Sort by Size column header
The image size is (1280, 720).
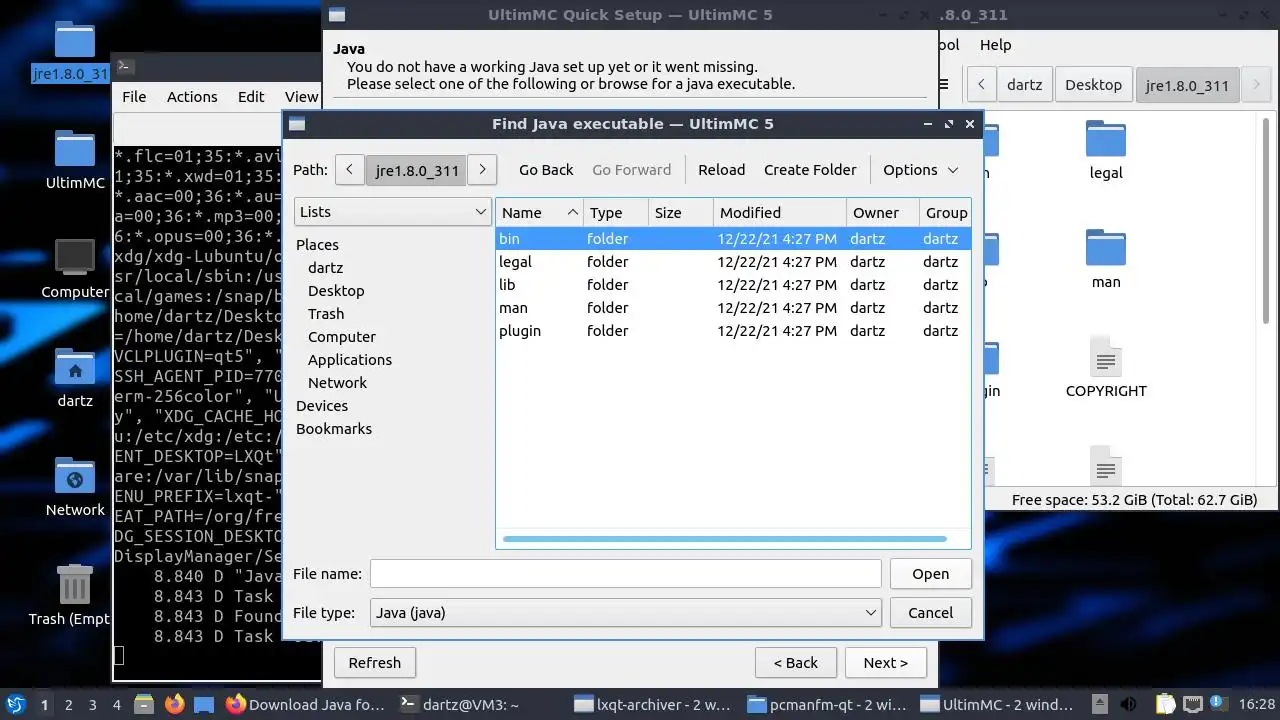(681, 213)
